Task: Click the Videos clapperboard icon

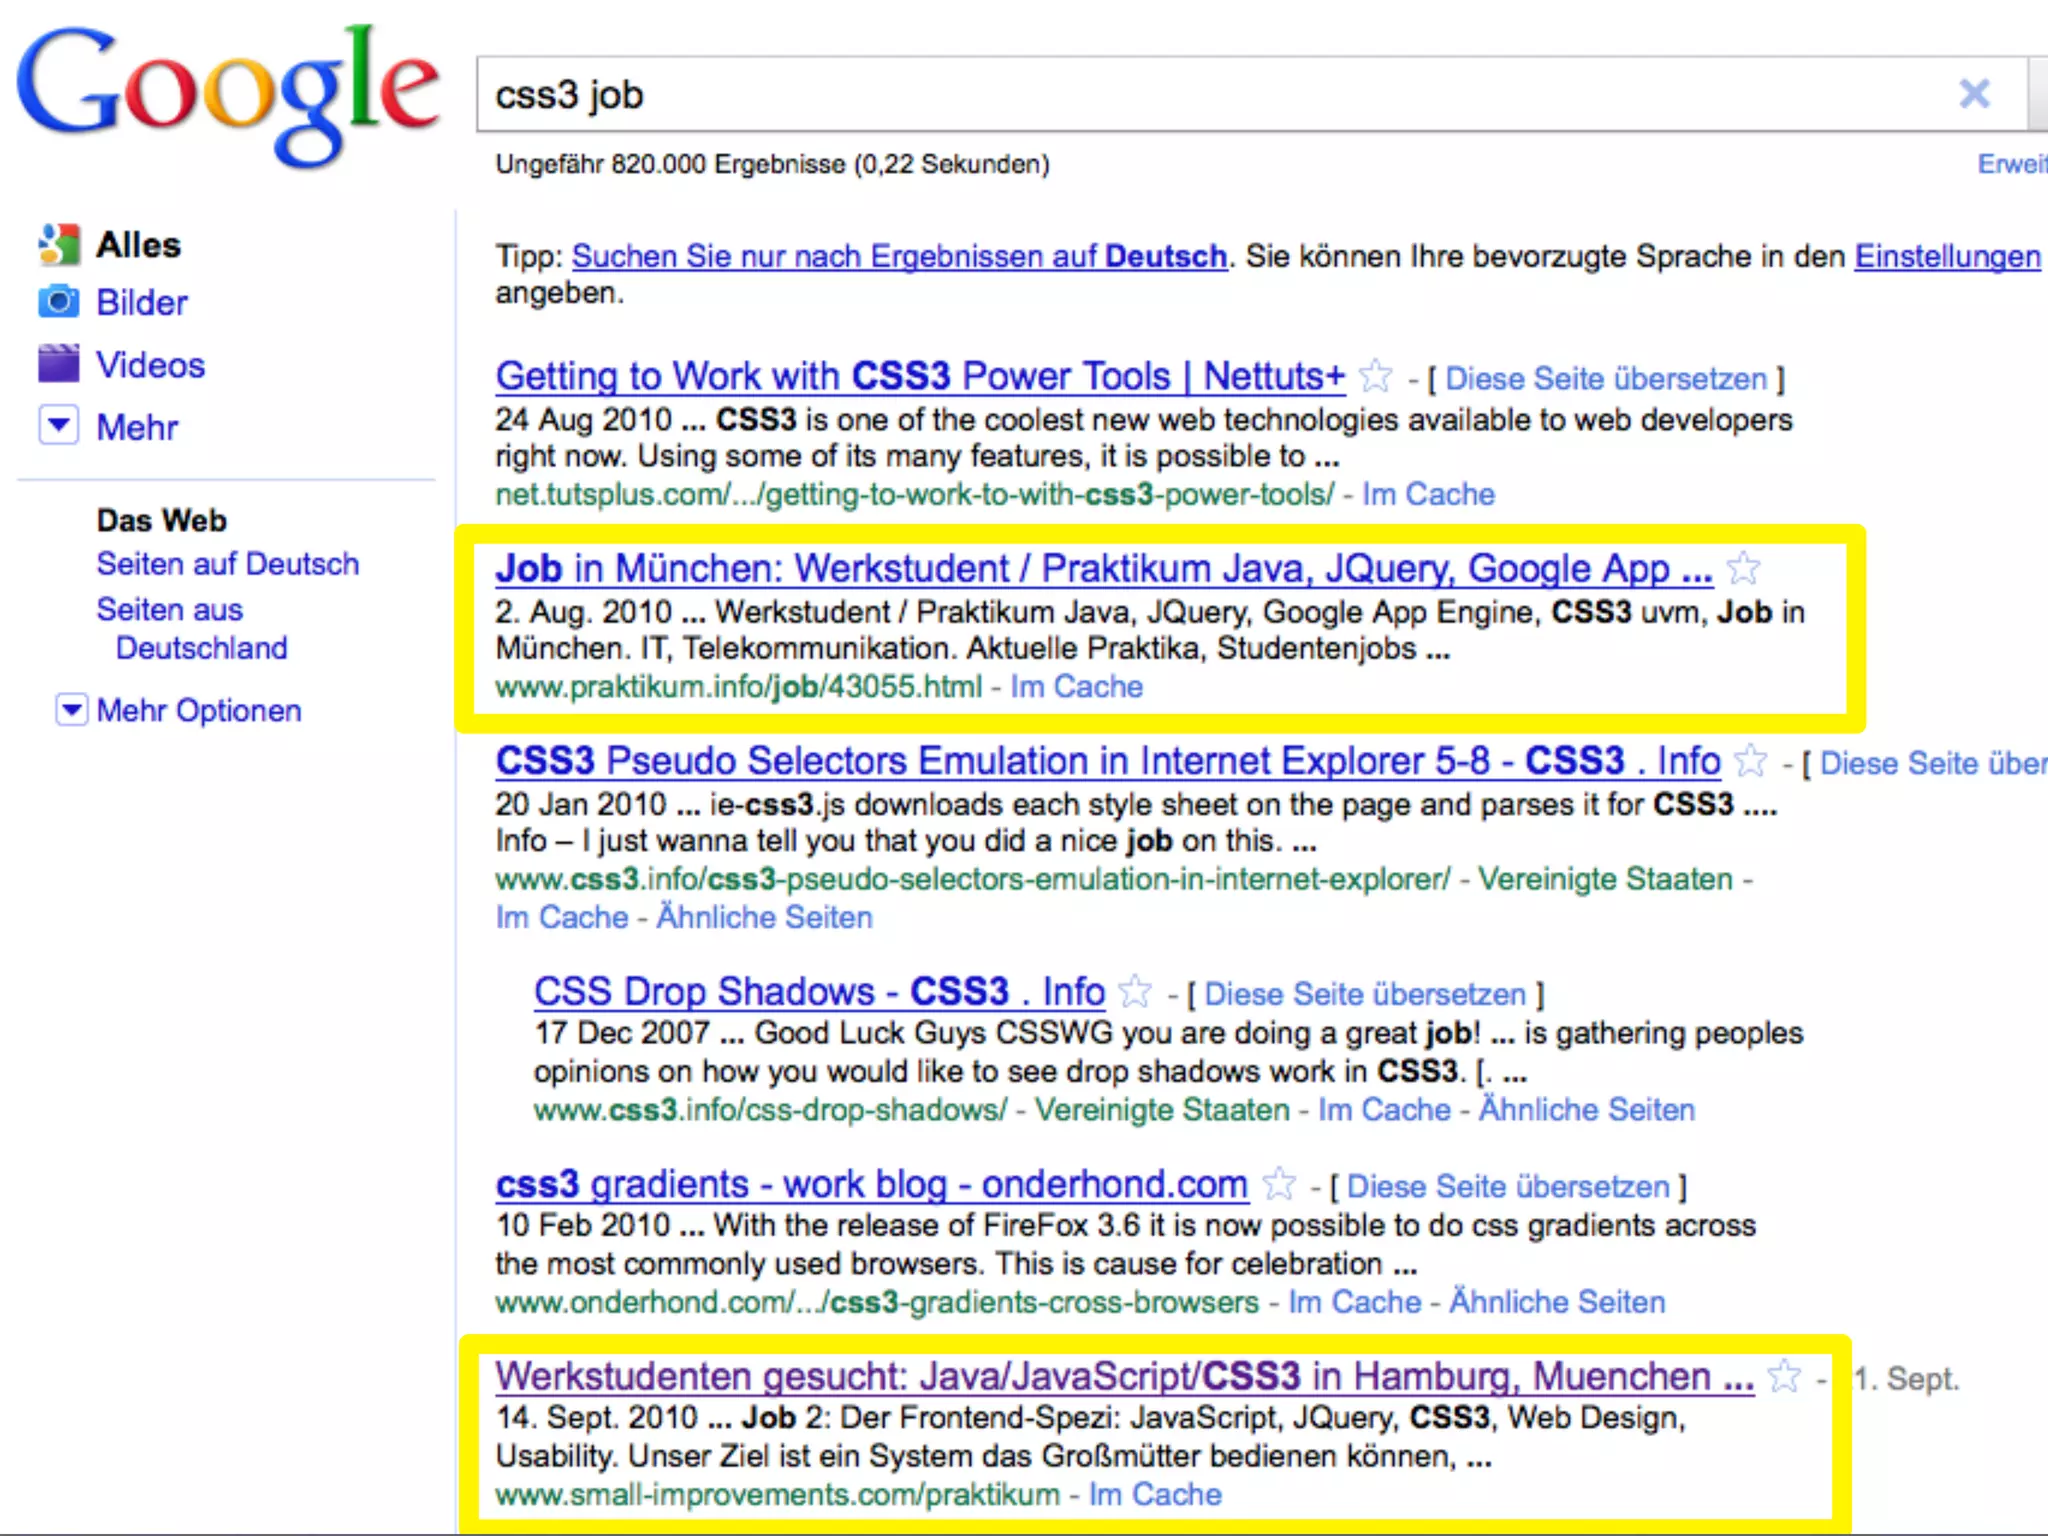Action: [x=58, y=364]
